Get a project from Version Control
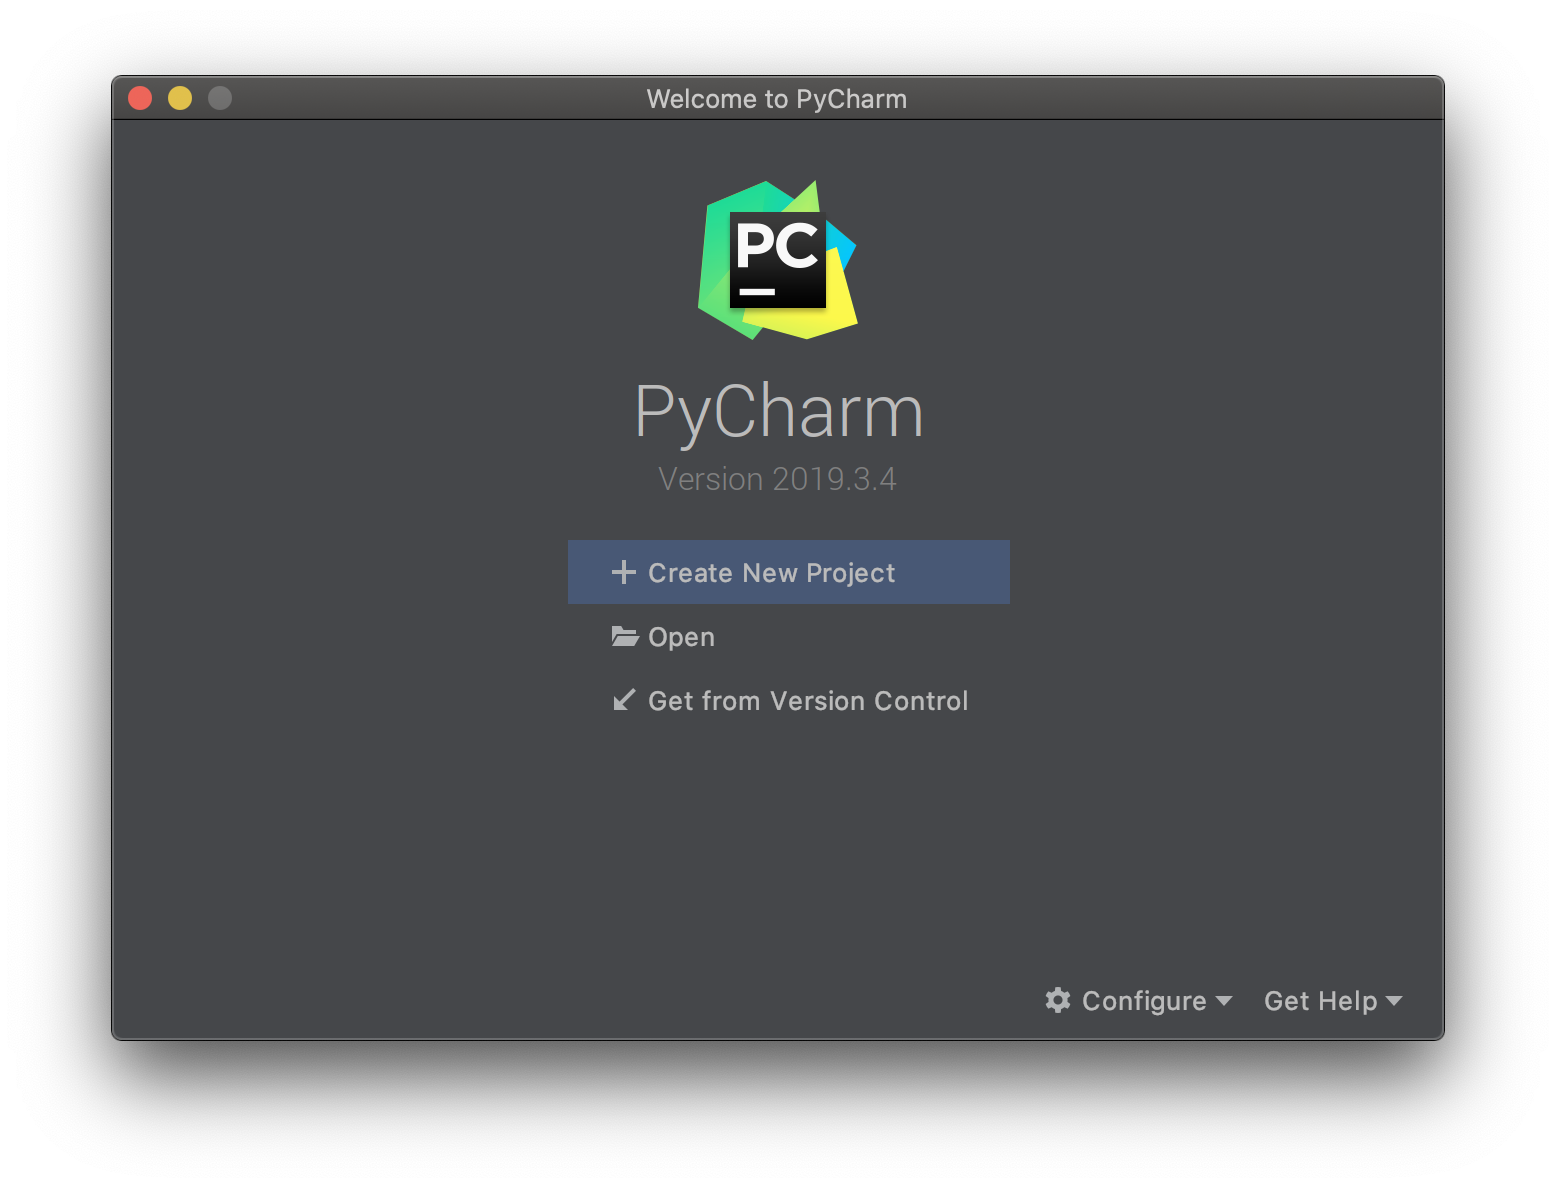Screen dimensions: 1556x1188 coord(808,700)
